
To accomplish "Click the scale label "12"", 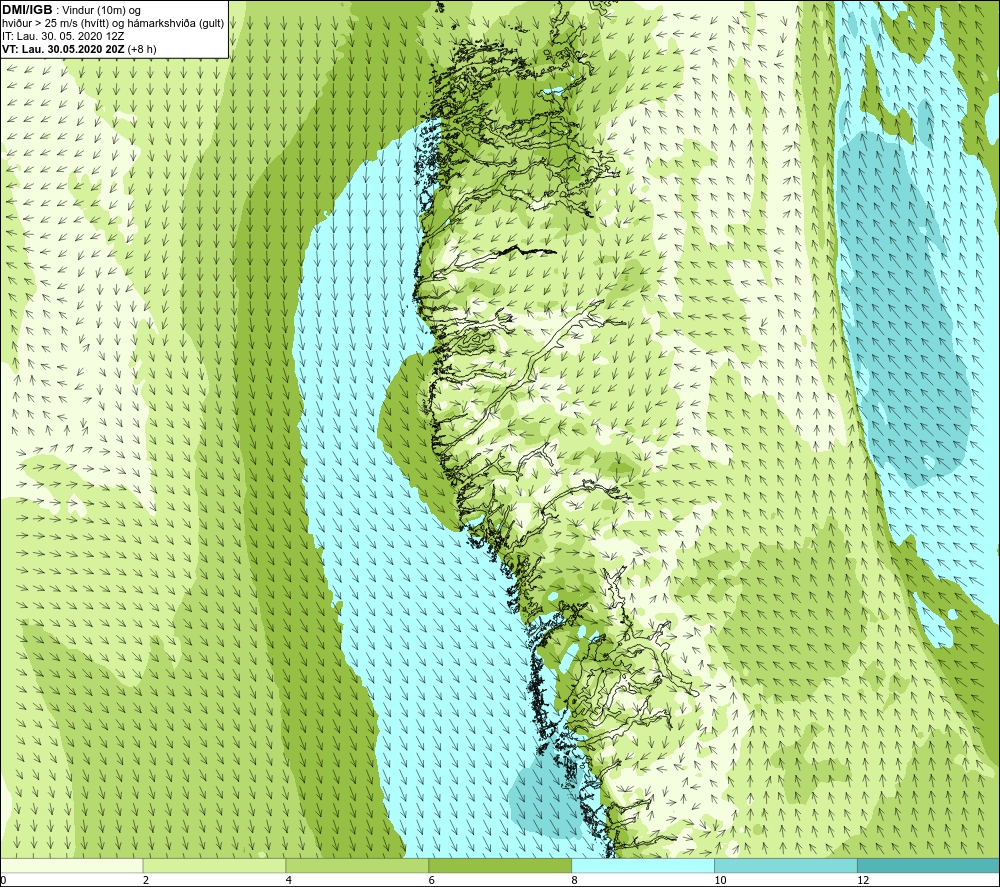I will (863, 880).
